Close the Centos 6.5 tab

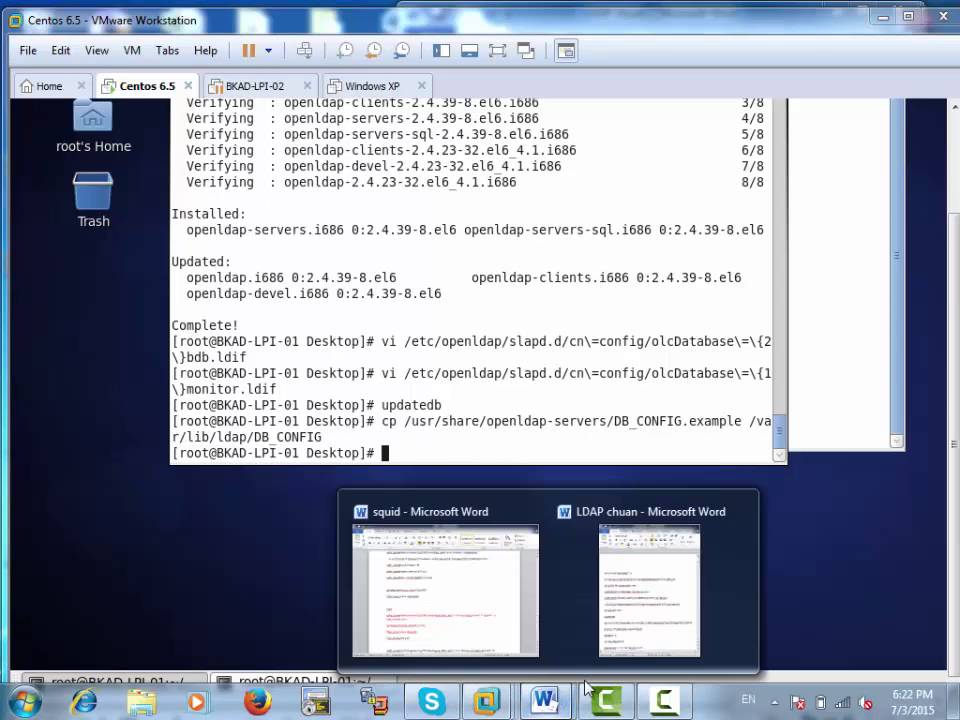(x=188, y=86)
